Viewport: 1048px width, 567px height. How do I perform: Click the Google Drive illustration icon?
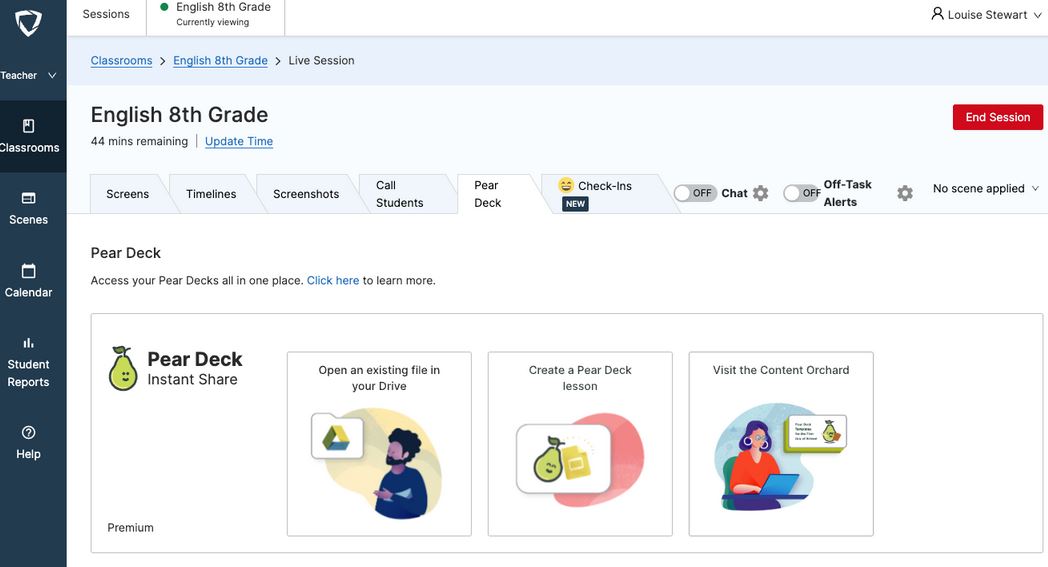pos(337,438)
